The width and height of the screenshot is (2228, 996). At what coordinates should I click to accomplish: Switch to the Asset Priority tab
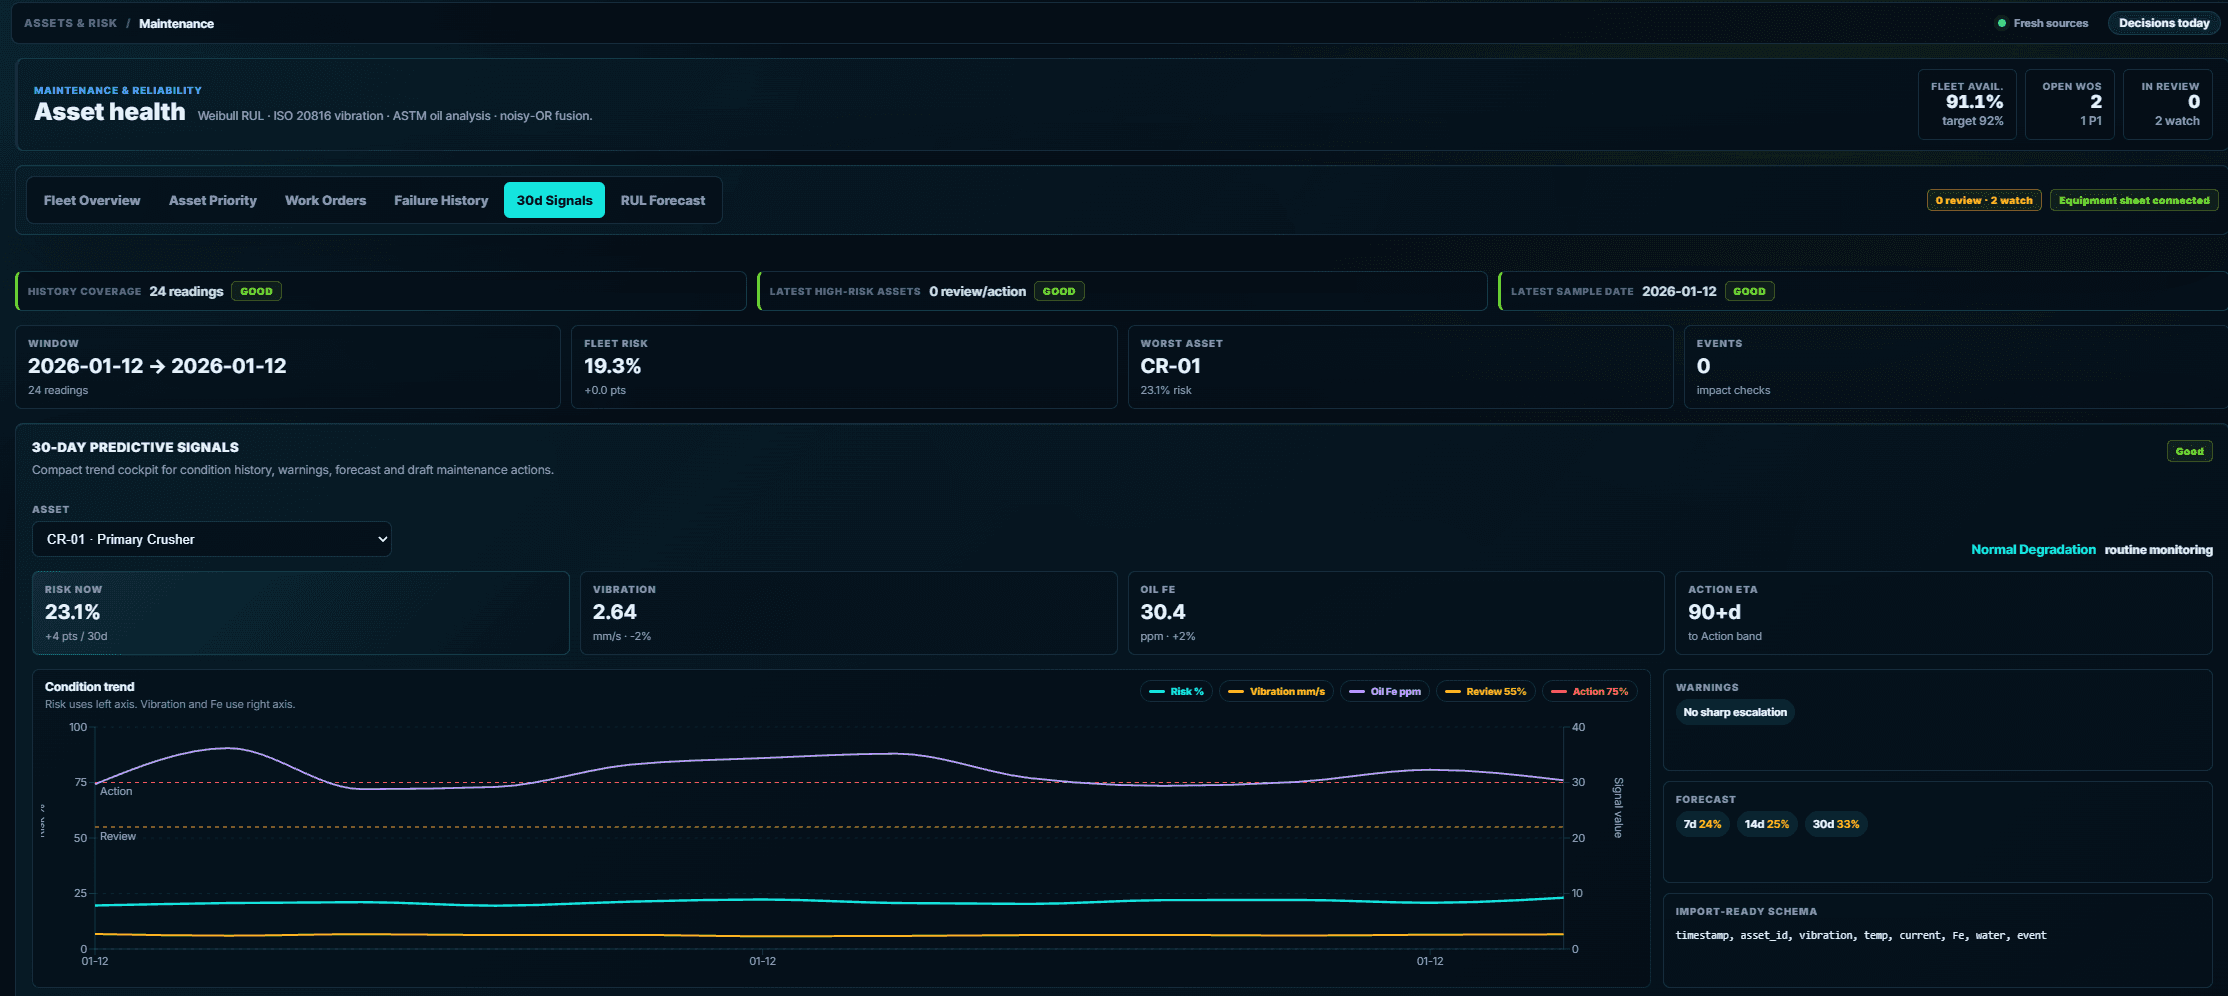(x=213, y=200)
